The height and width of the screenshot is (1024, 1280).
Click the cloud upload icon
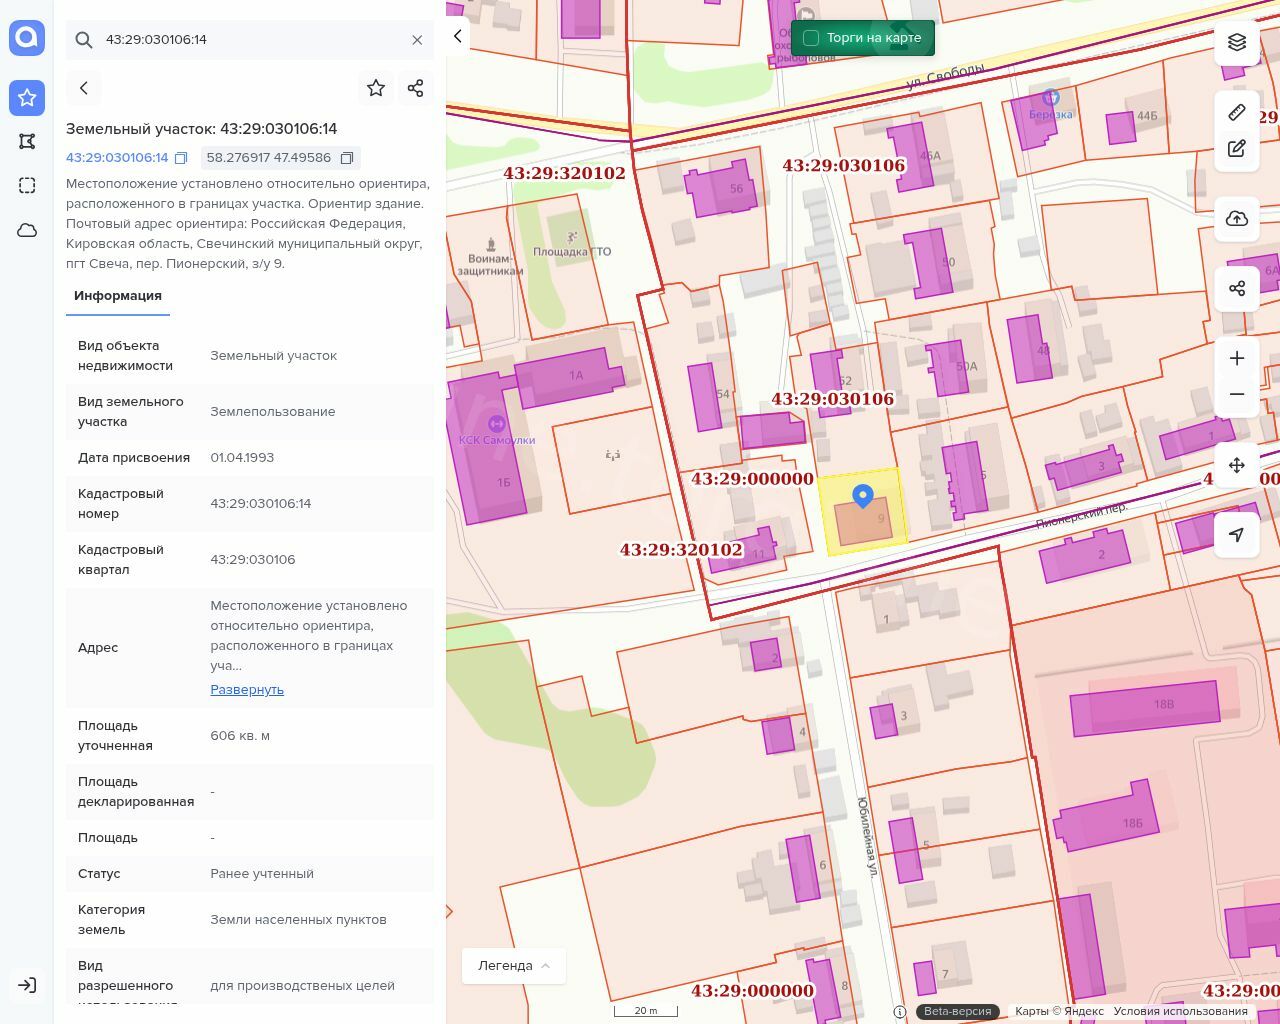(1237, 219)
